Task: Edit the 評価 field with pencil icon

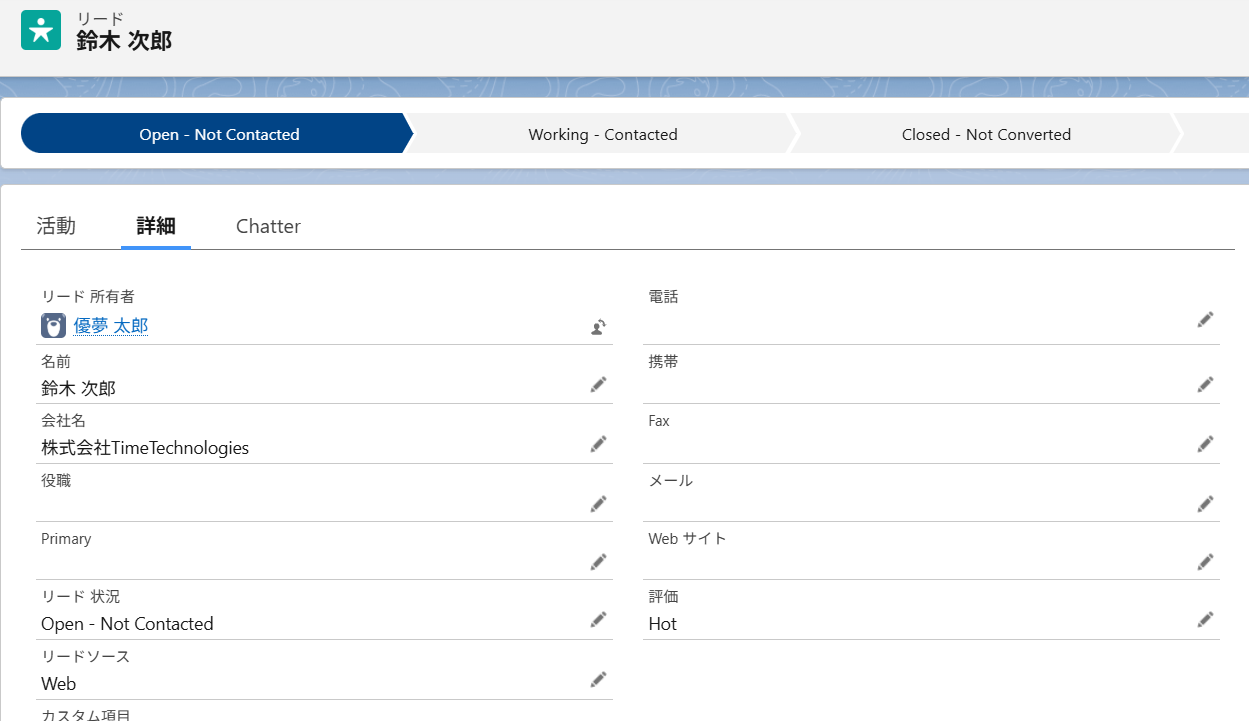Action: [x=1205, y=620]
